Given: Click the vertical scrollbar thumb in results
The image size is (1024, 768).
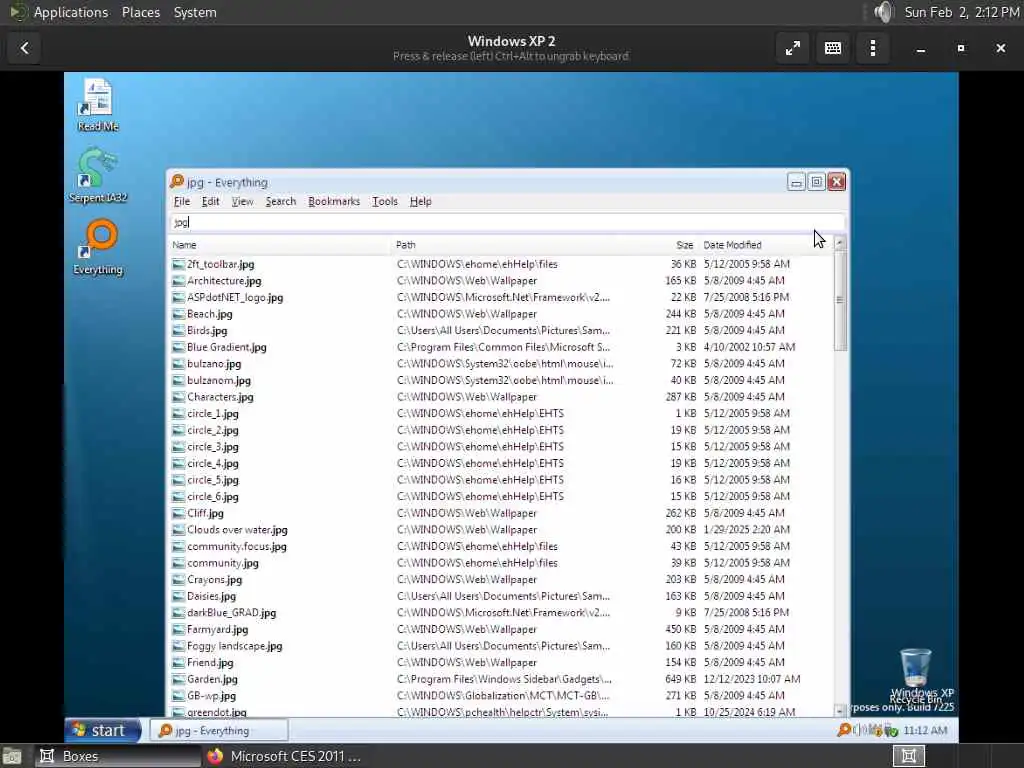Looking at the screenshot, I should (840, 300).
